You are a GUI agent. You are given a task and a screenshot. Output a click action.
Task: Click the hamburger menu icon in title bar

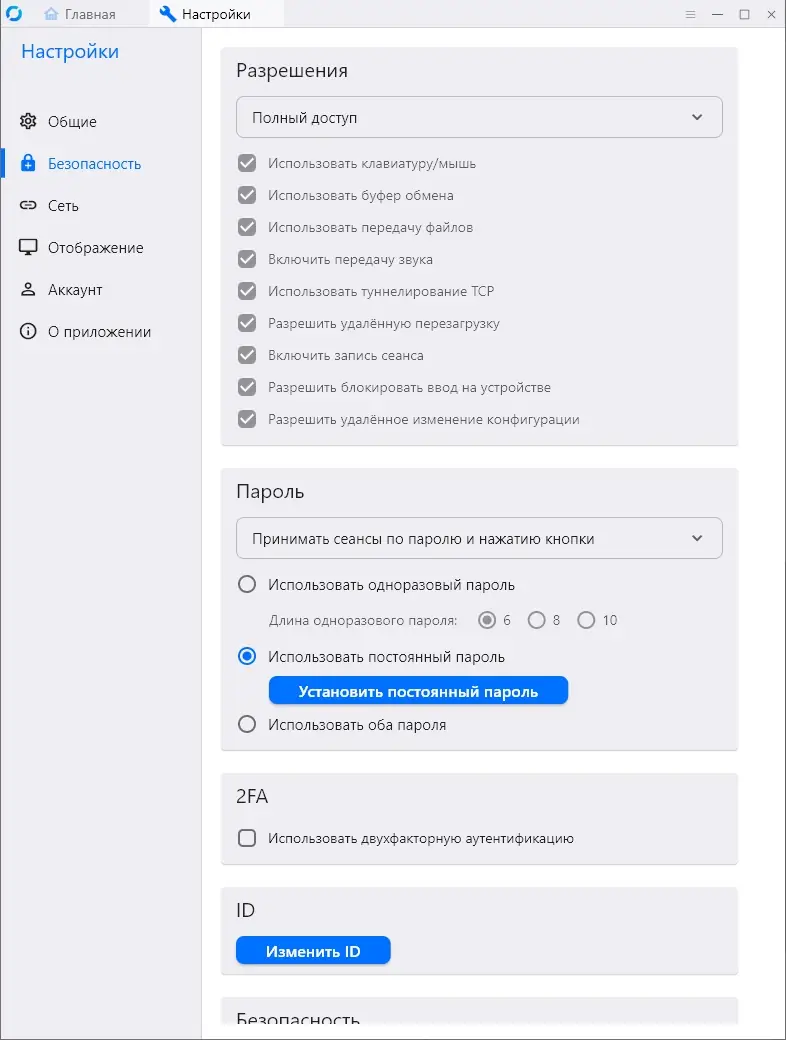point(690,14)
